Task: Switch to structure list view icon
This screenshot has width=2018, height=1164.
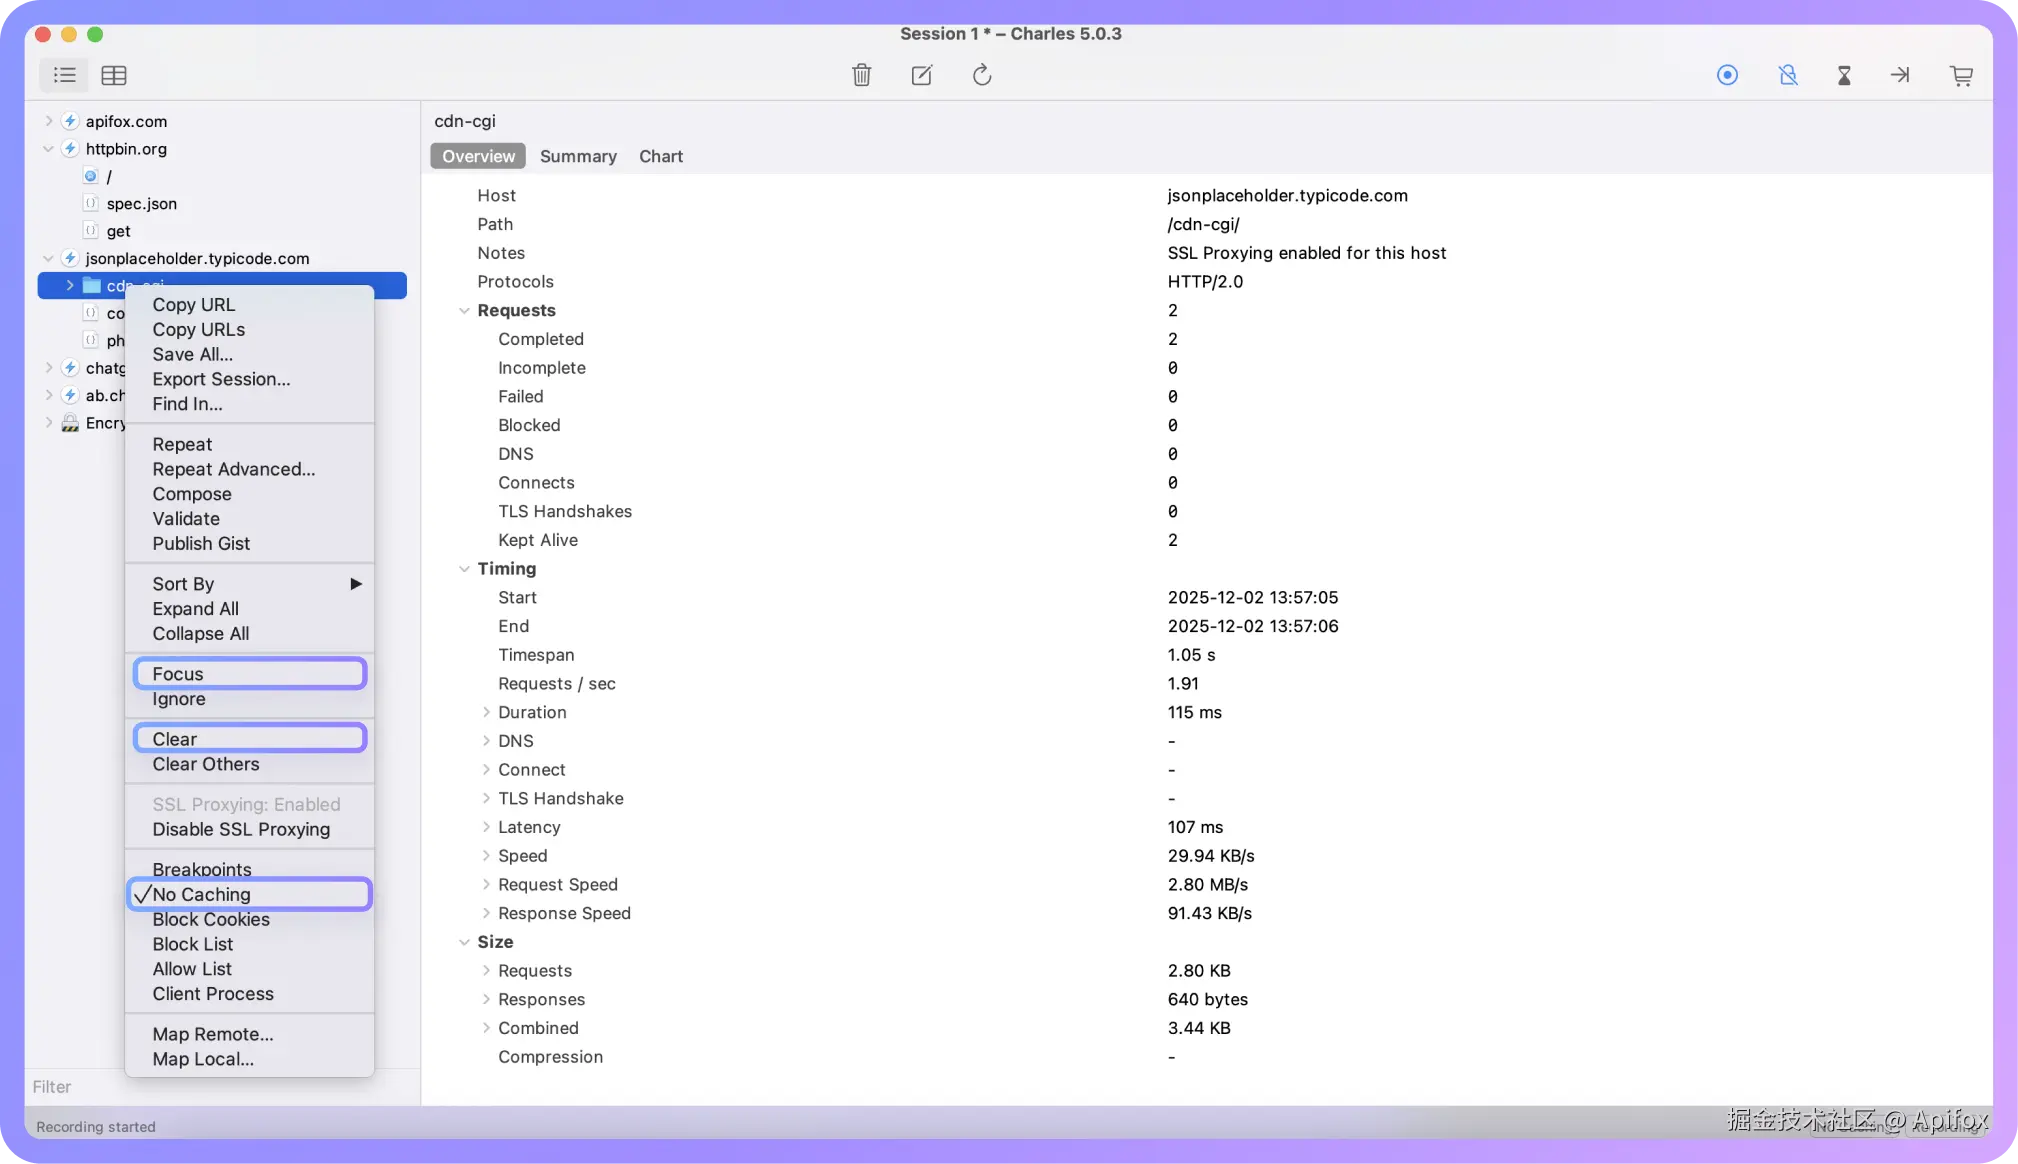Action: coord(65,75)
